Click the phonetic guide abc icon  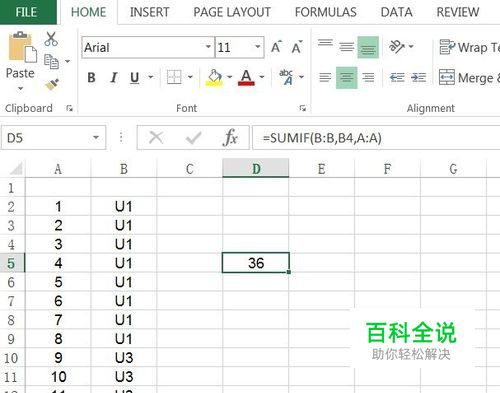[x=286, y=77]
